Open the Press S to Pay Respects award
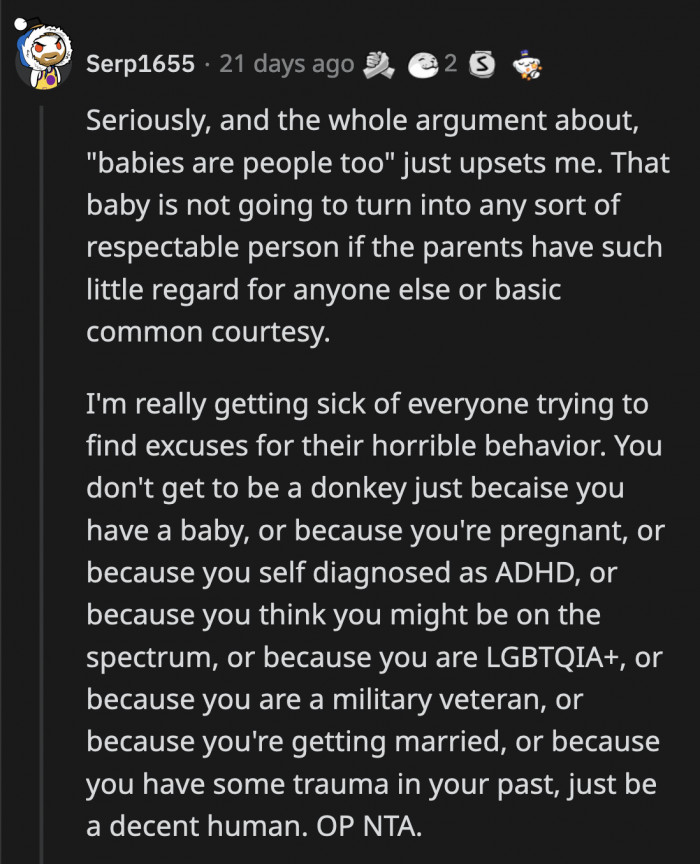 click(482, 64)
